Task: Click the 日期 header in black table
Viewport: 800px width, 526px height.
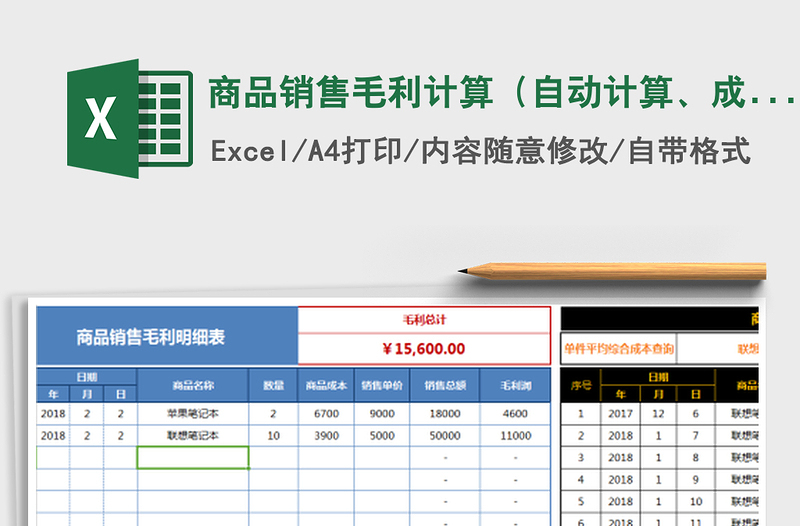Action: coord(658,377)
